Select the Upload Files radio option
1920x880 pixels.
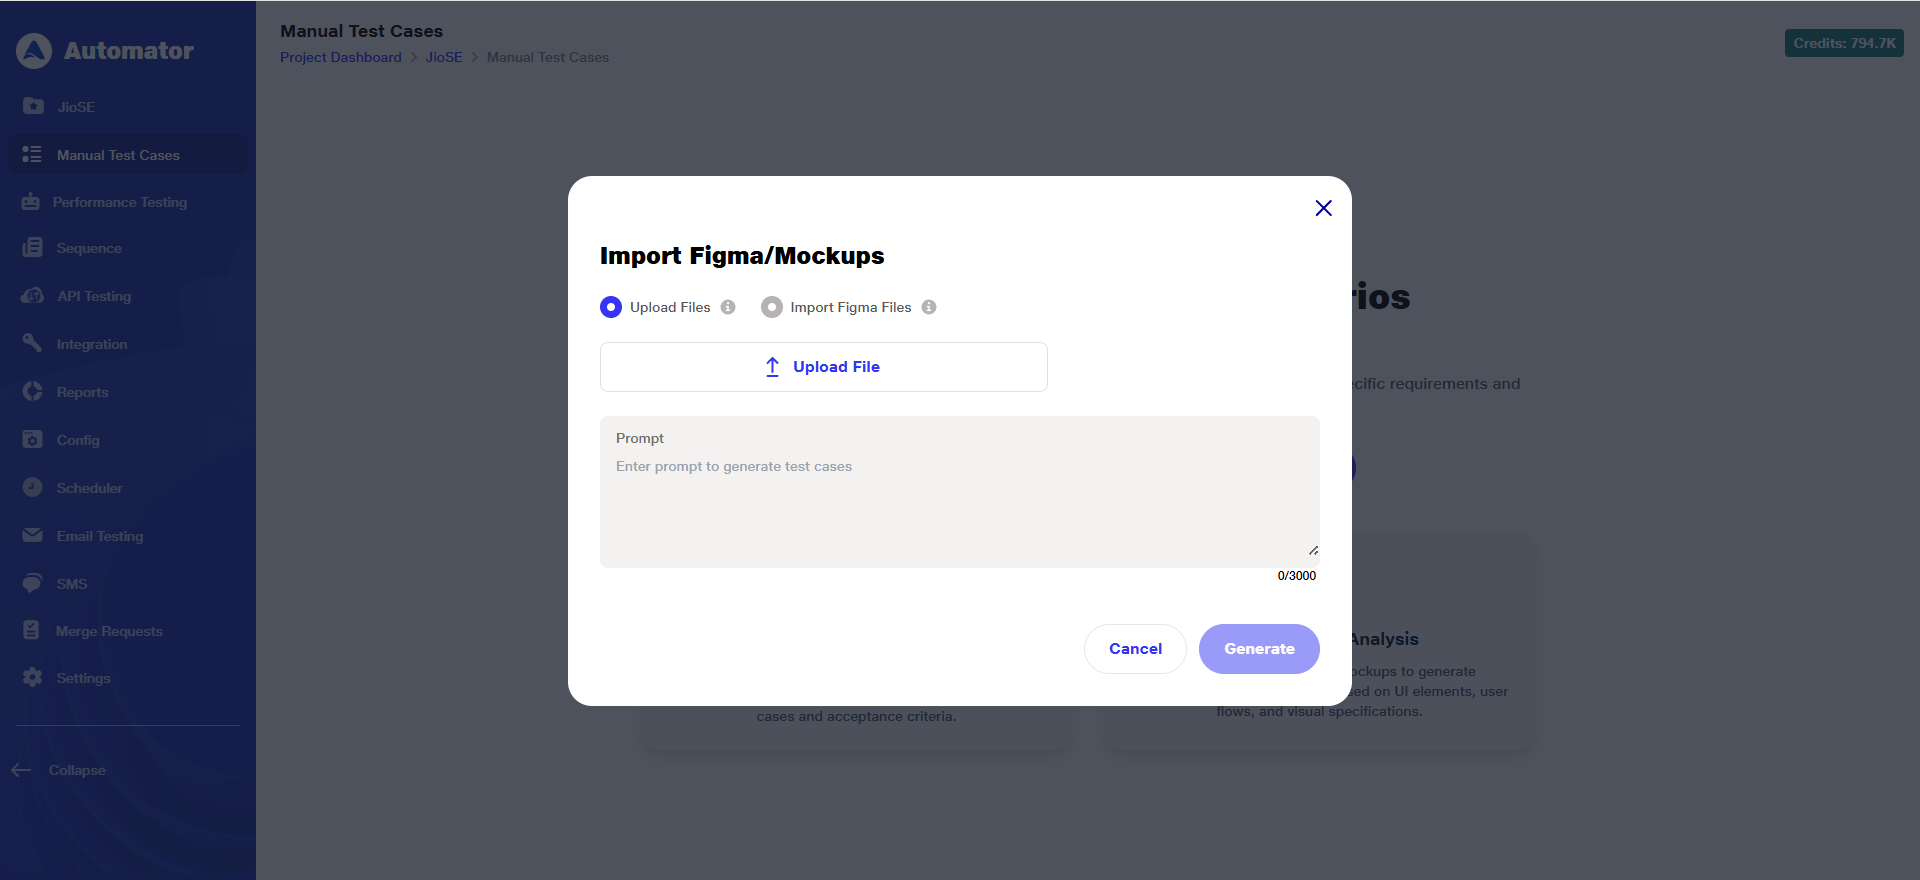611,307
